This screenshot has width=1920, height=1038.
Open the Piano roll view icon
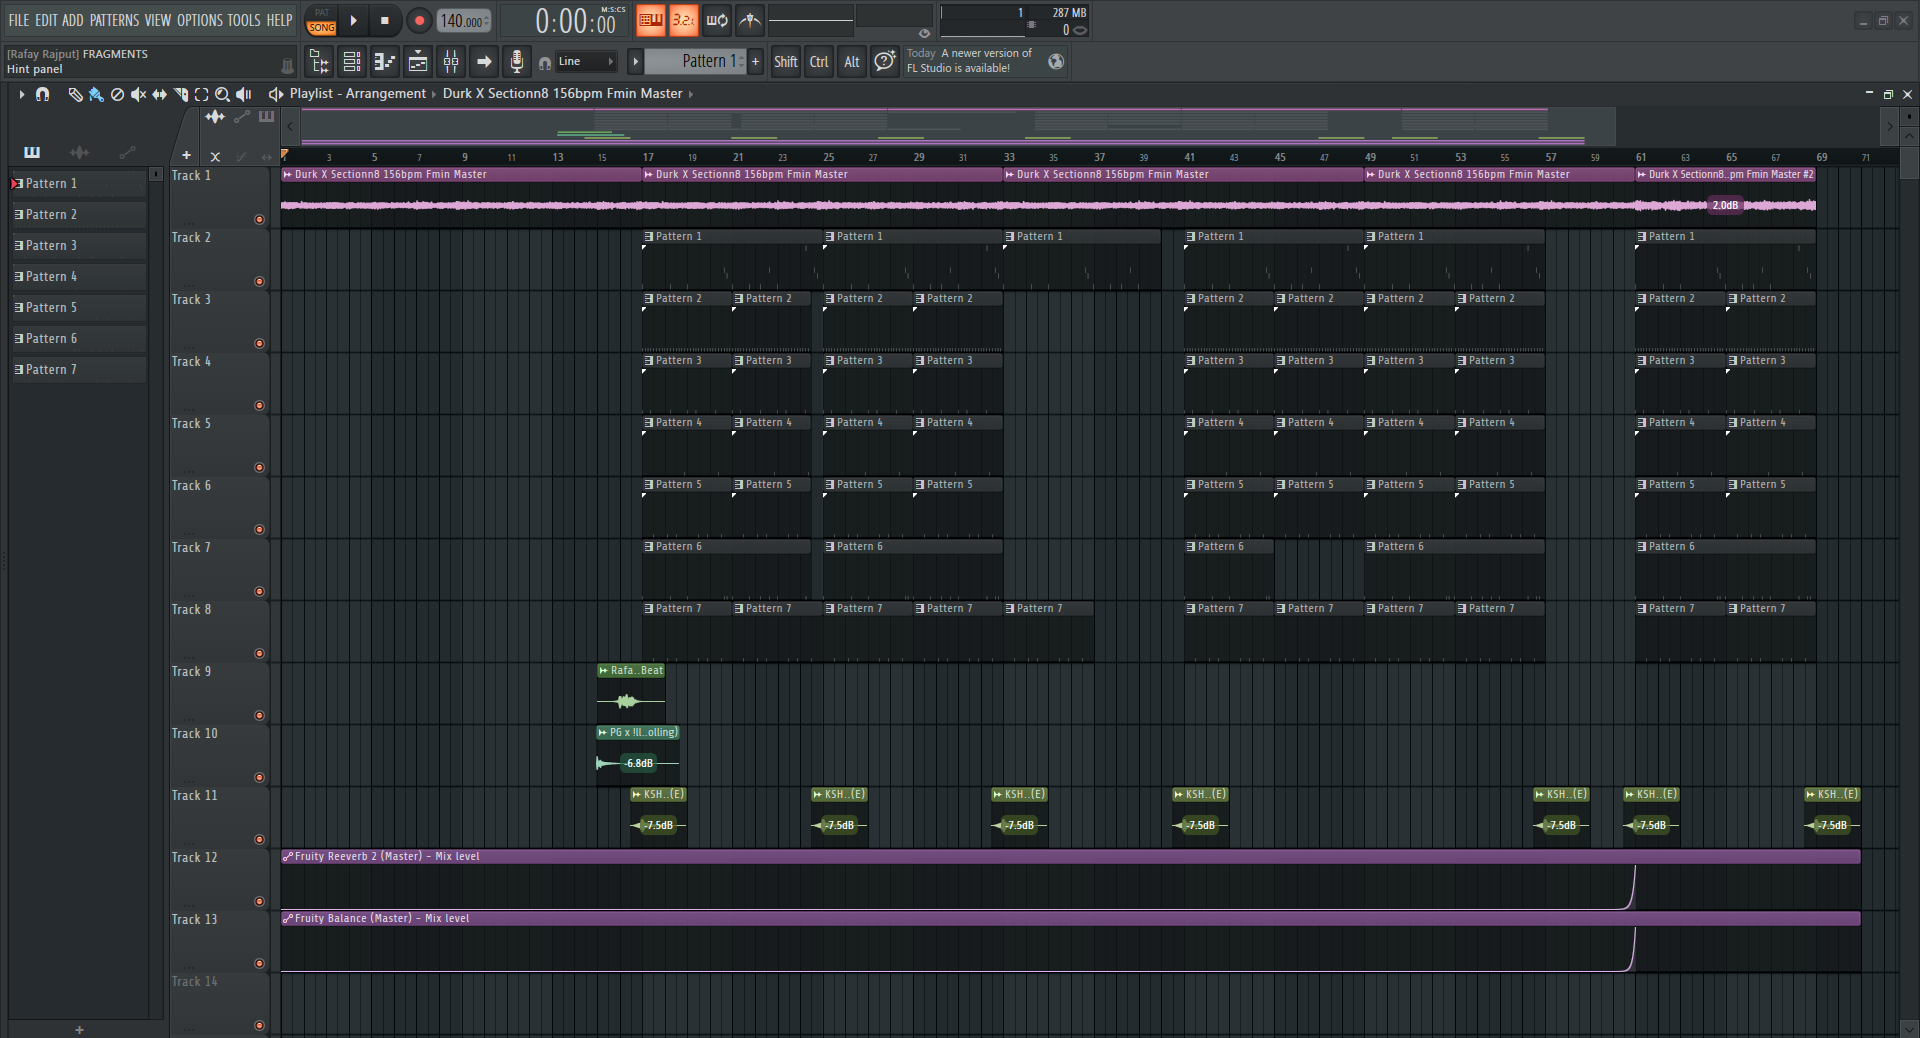click(x=385, y=62)
